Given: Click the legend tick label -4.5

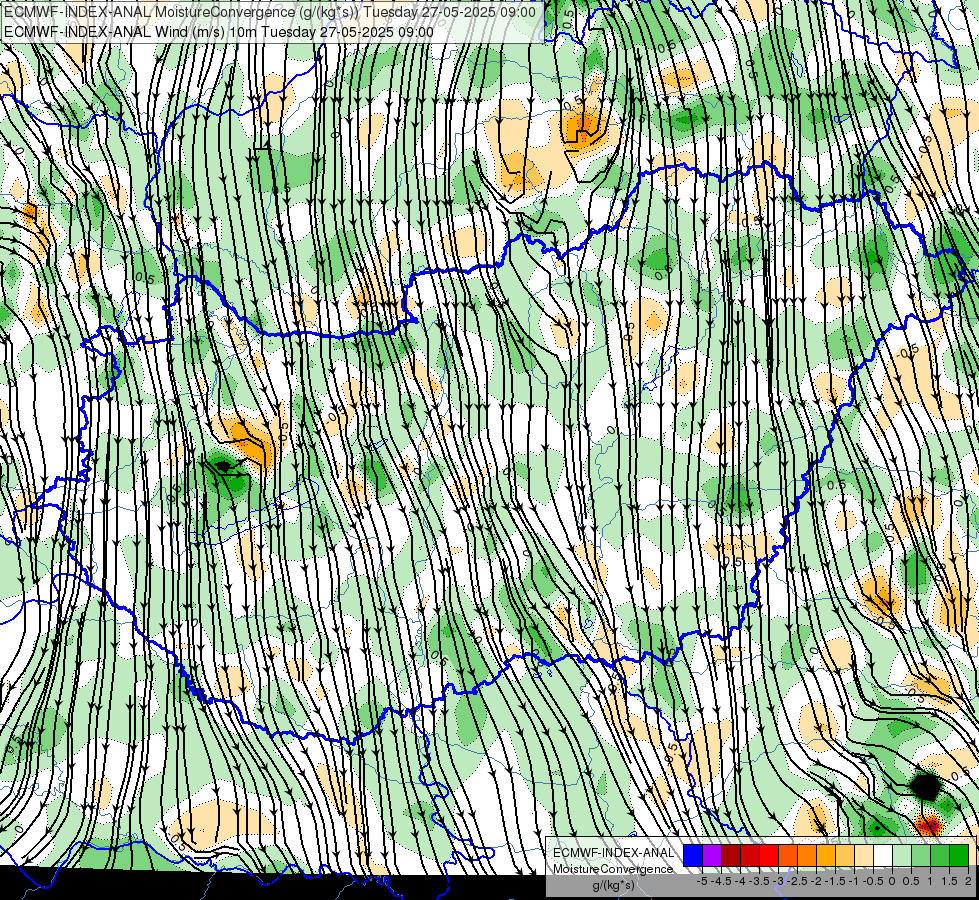Looking at the screenshot, I should click(721, 881).
